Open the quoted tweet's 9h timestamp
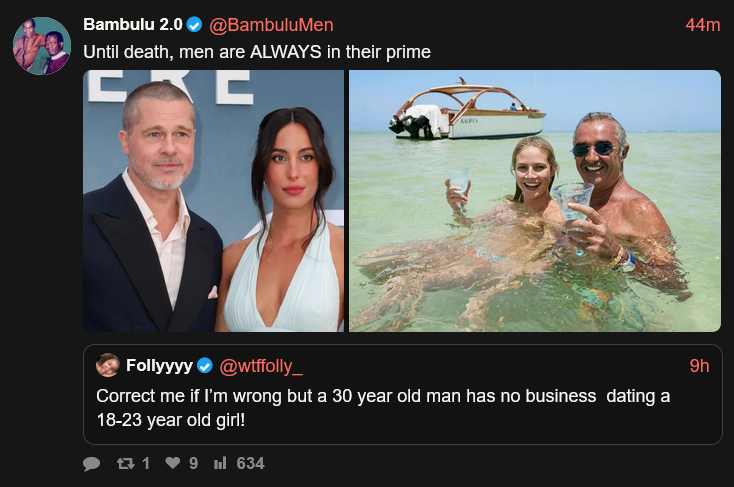Screen dimensions: 734x487 (700, 365)
